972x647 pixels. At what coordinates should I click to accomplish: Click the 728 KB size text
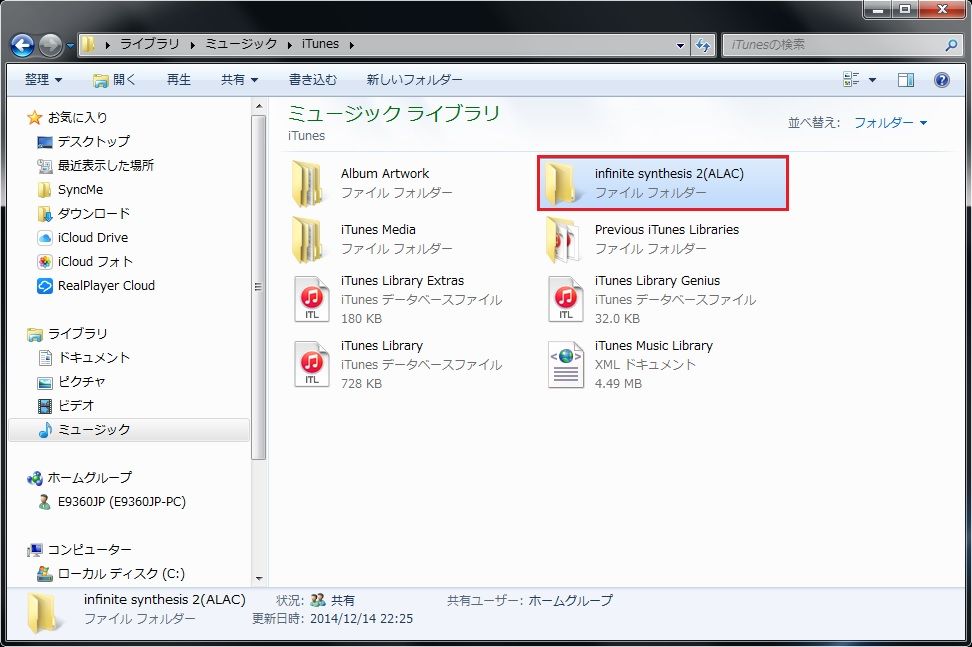tap(361, 384)
